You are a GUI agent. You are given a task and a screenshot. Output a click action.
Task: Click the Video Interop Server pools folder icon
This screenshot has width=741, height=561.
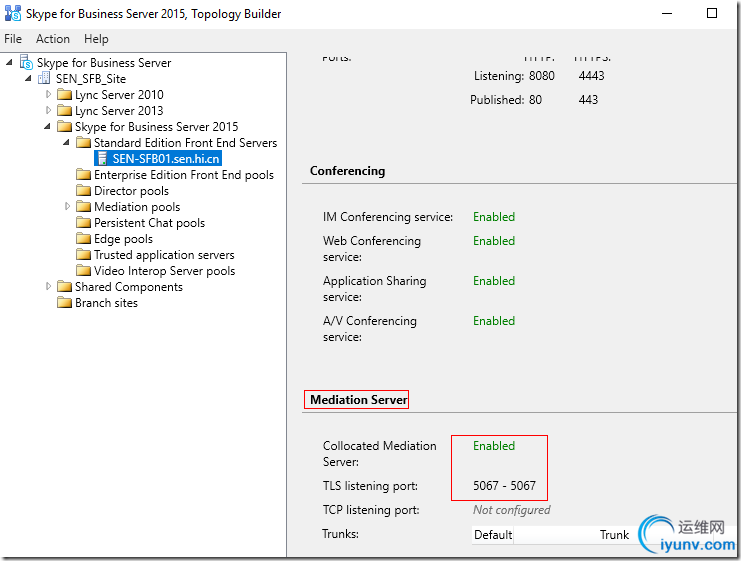click(83, 270)
